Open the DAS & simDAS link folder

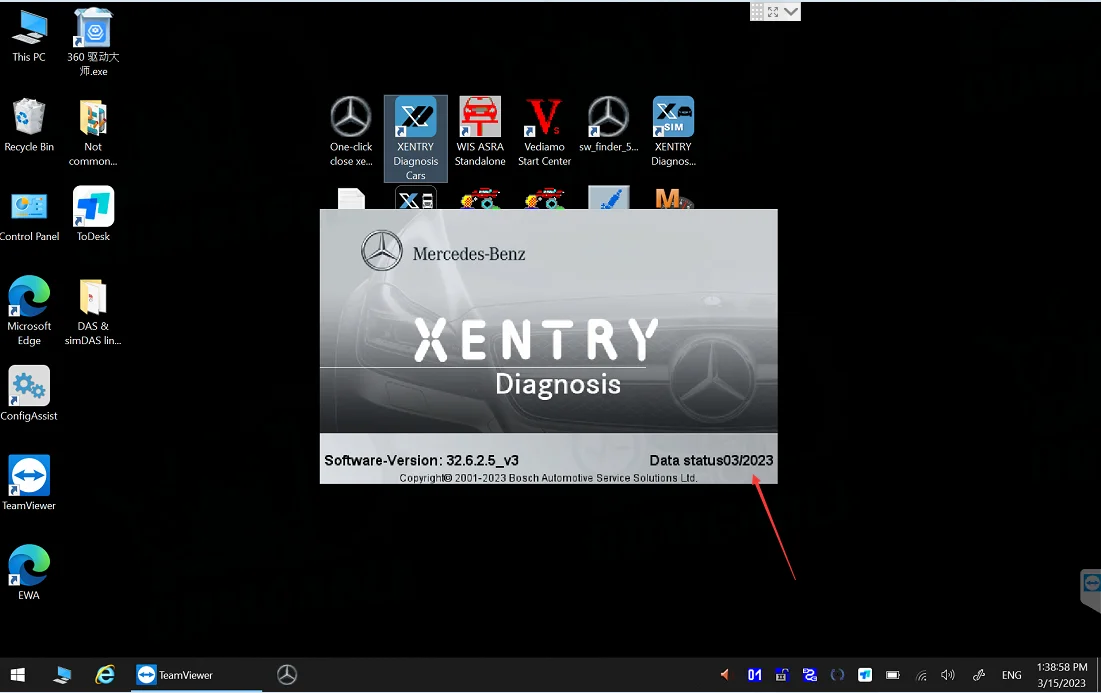pyautogui.click(x=93, y=299)
